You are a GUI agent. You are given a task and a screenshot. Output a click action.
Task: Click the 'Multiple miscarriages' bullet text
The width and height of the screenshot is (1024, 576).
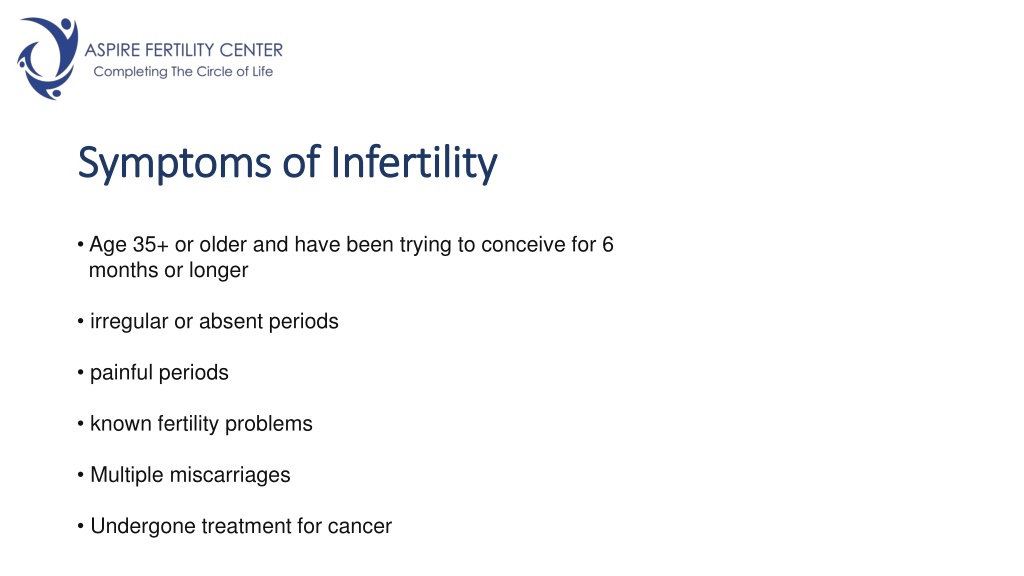[x=190, y=475]
